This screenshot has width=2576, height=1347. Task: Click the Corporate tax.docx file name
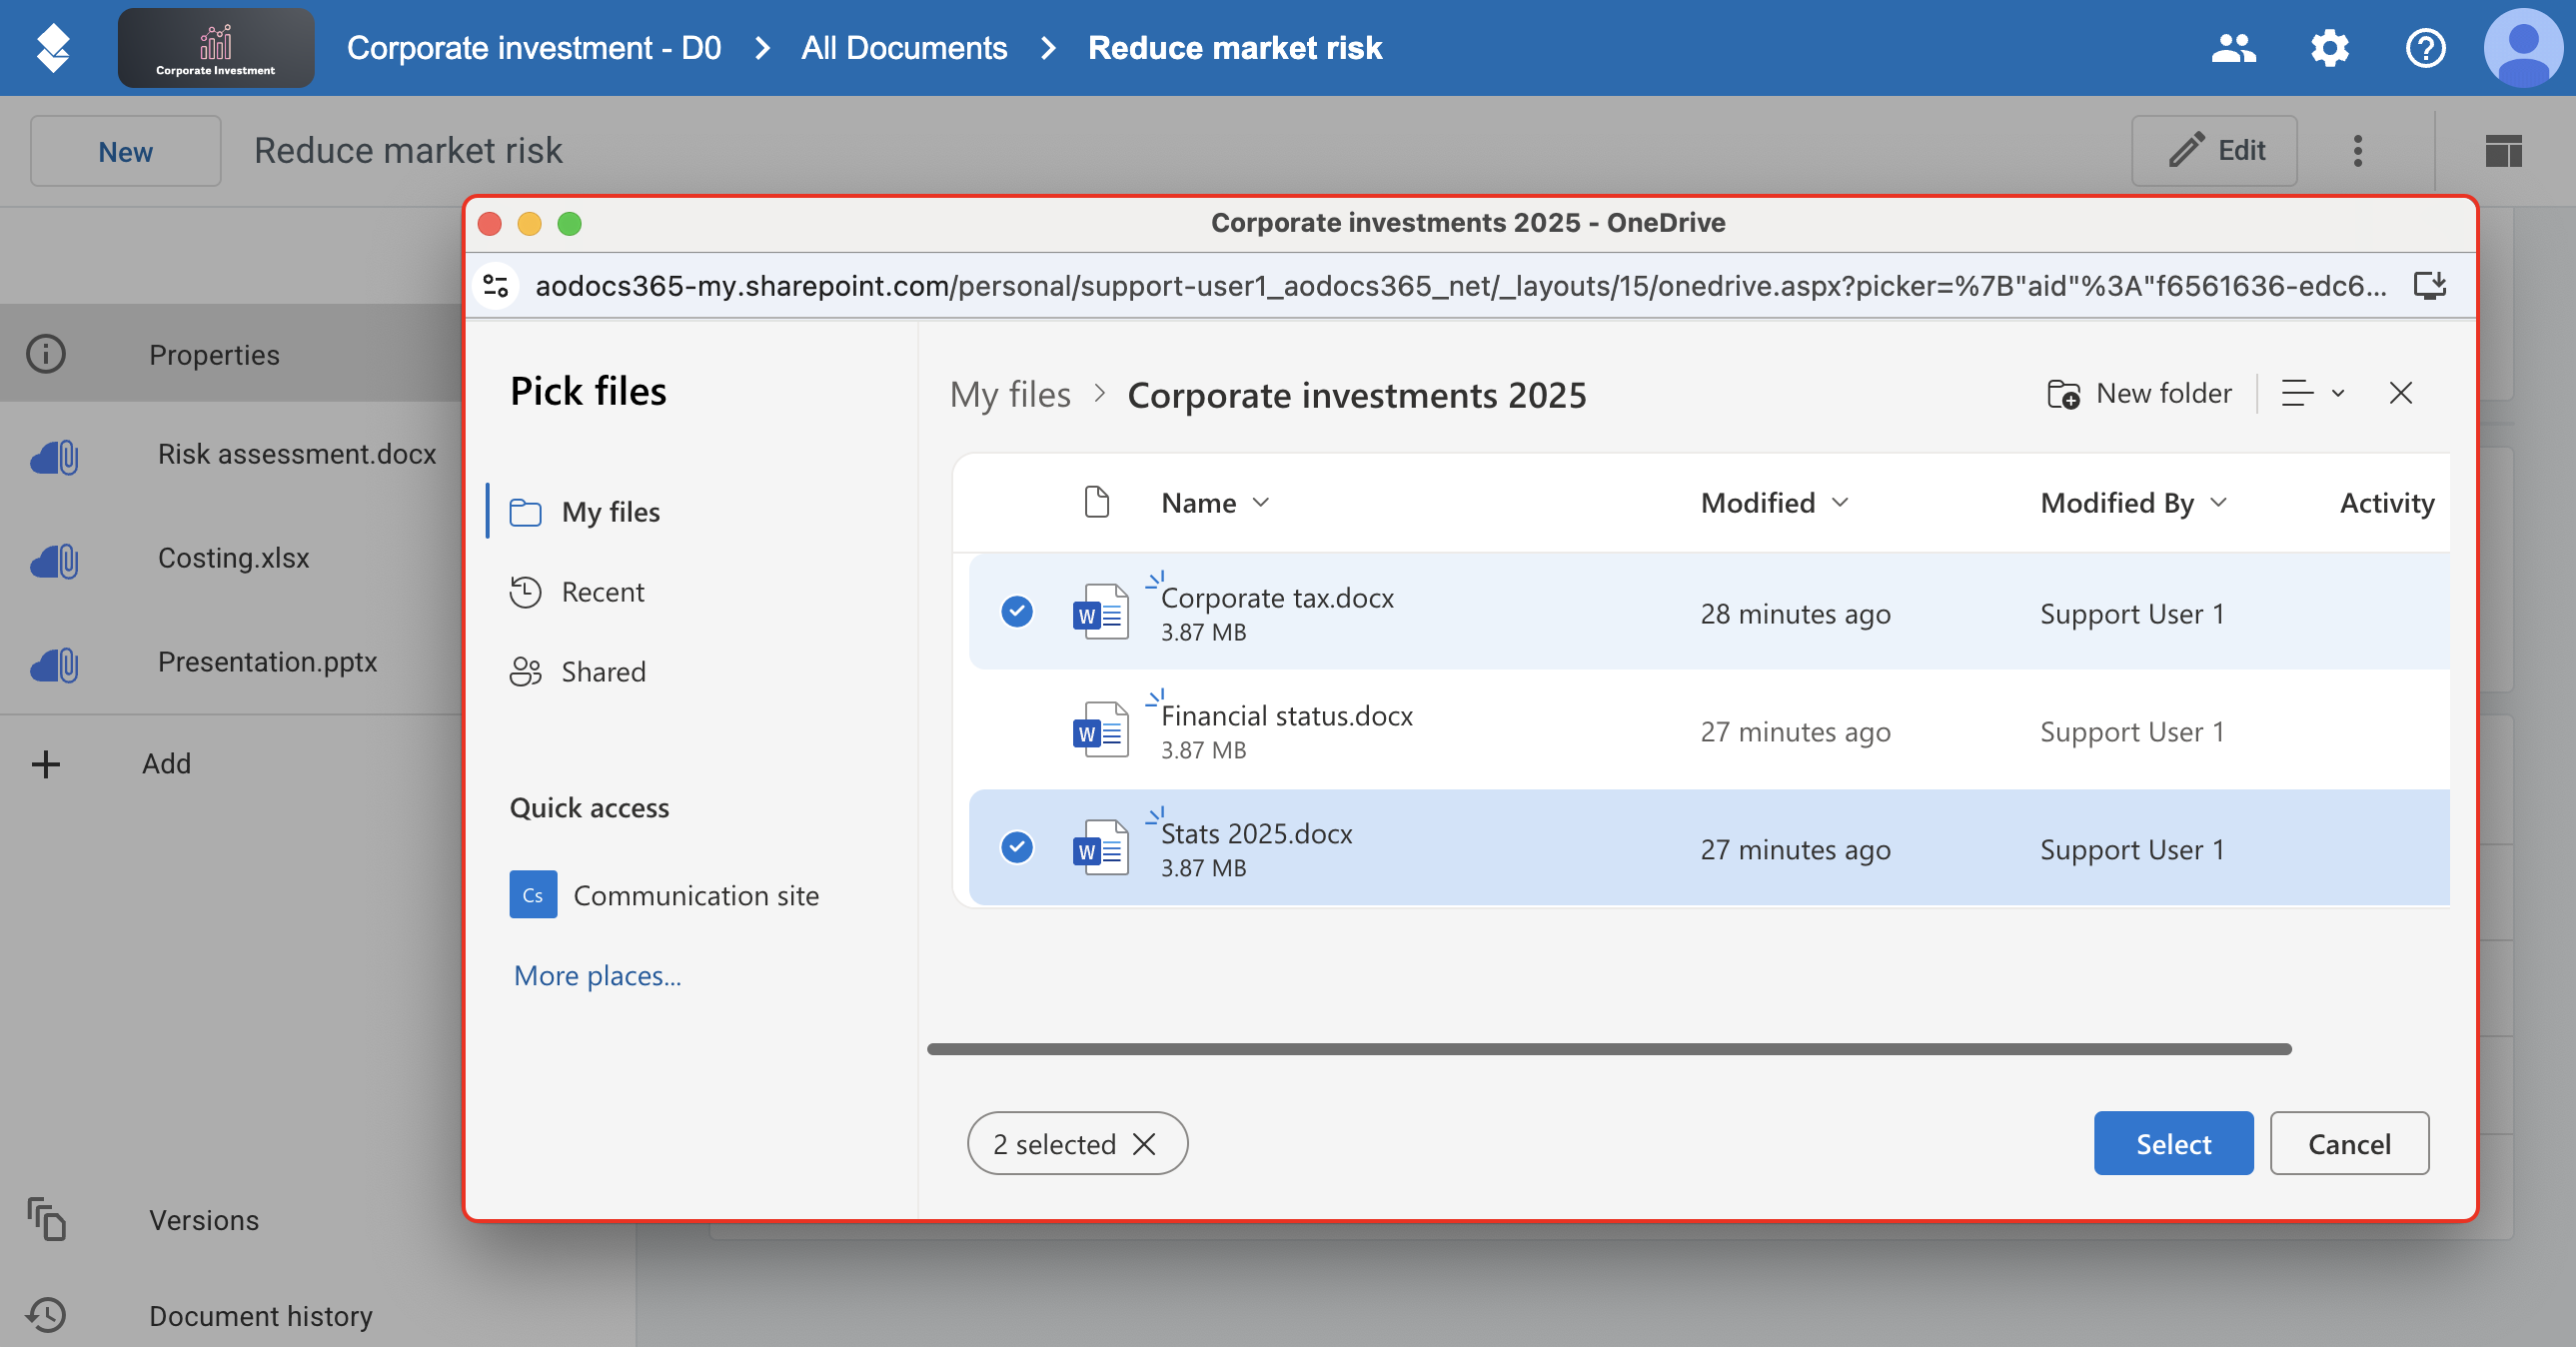1277,598
